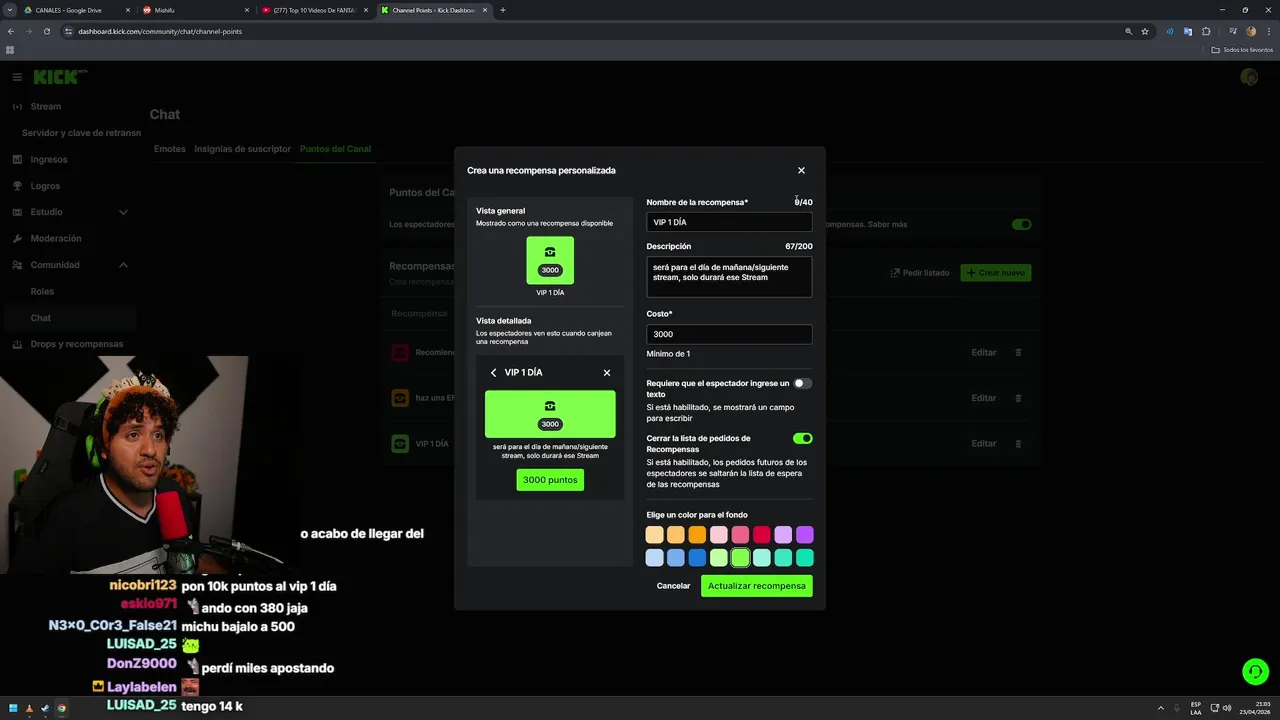Screen dimensions: 1280x720
Task: Click the back arrow beside VIP 1 DÍA preview
Action: (x=493, y=373)
